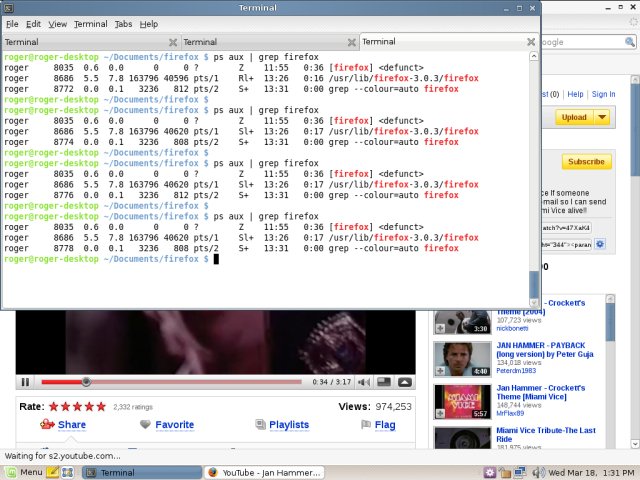Open JAN HAMMER - PAYBACK title link
Viewport: 640px width, 480px height.
point(545,350)
